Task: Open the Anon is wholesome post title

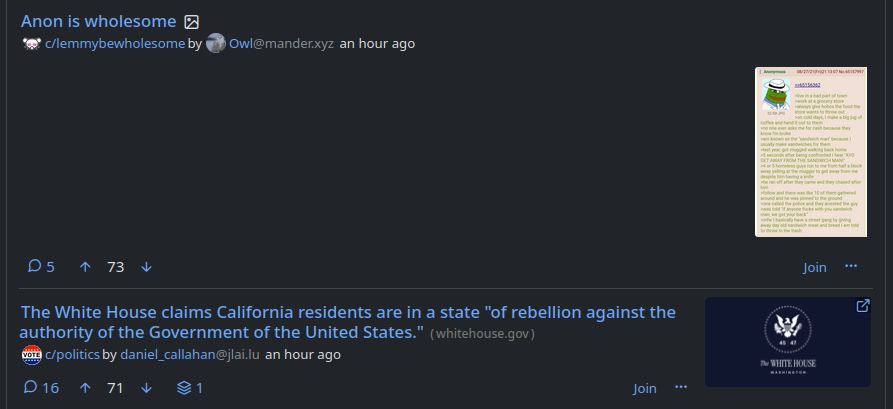Action: [98, 21]
